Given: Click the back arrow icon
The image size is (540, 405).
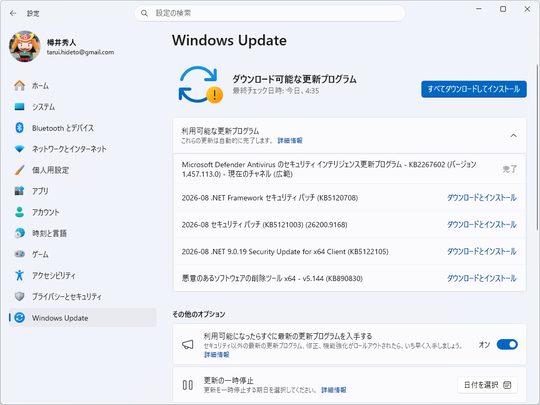Looking at the screenshot, I should pos(13,13).
